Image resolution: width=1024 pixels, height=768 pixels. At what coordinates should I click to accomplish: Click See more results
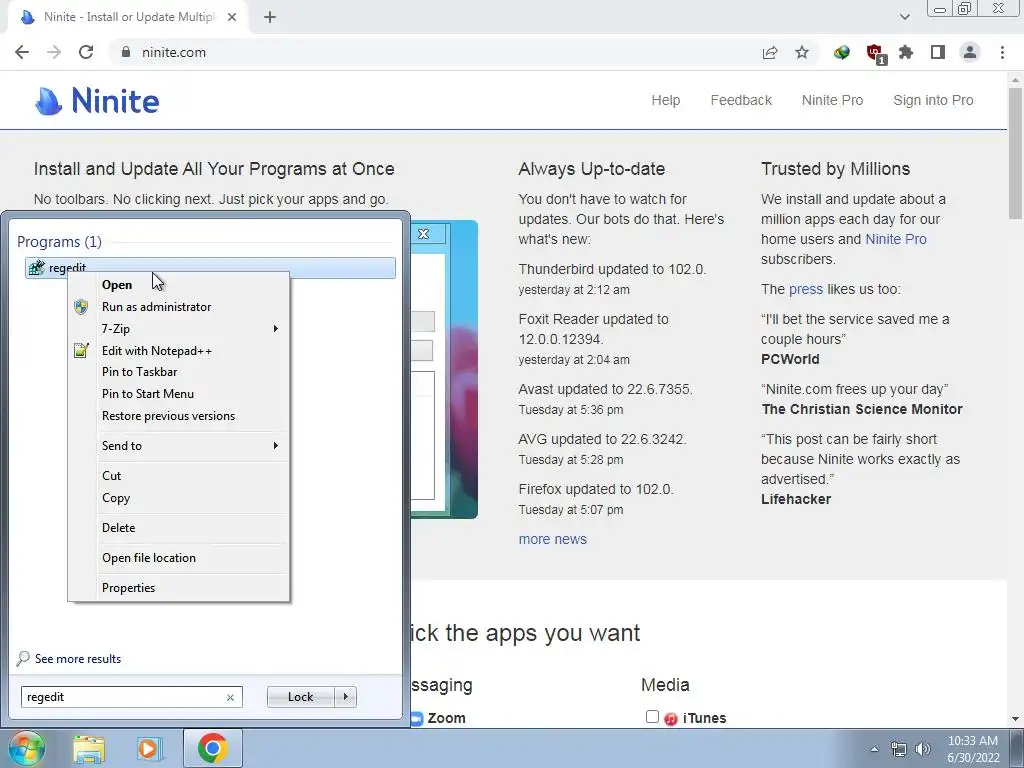(x=77, y=659)
